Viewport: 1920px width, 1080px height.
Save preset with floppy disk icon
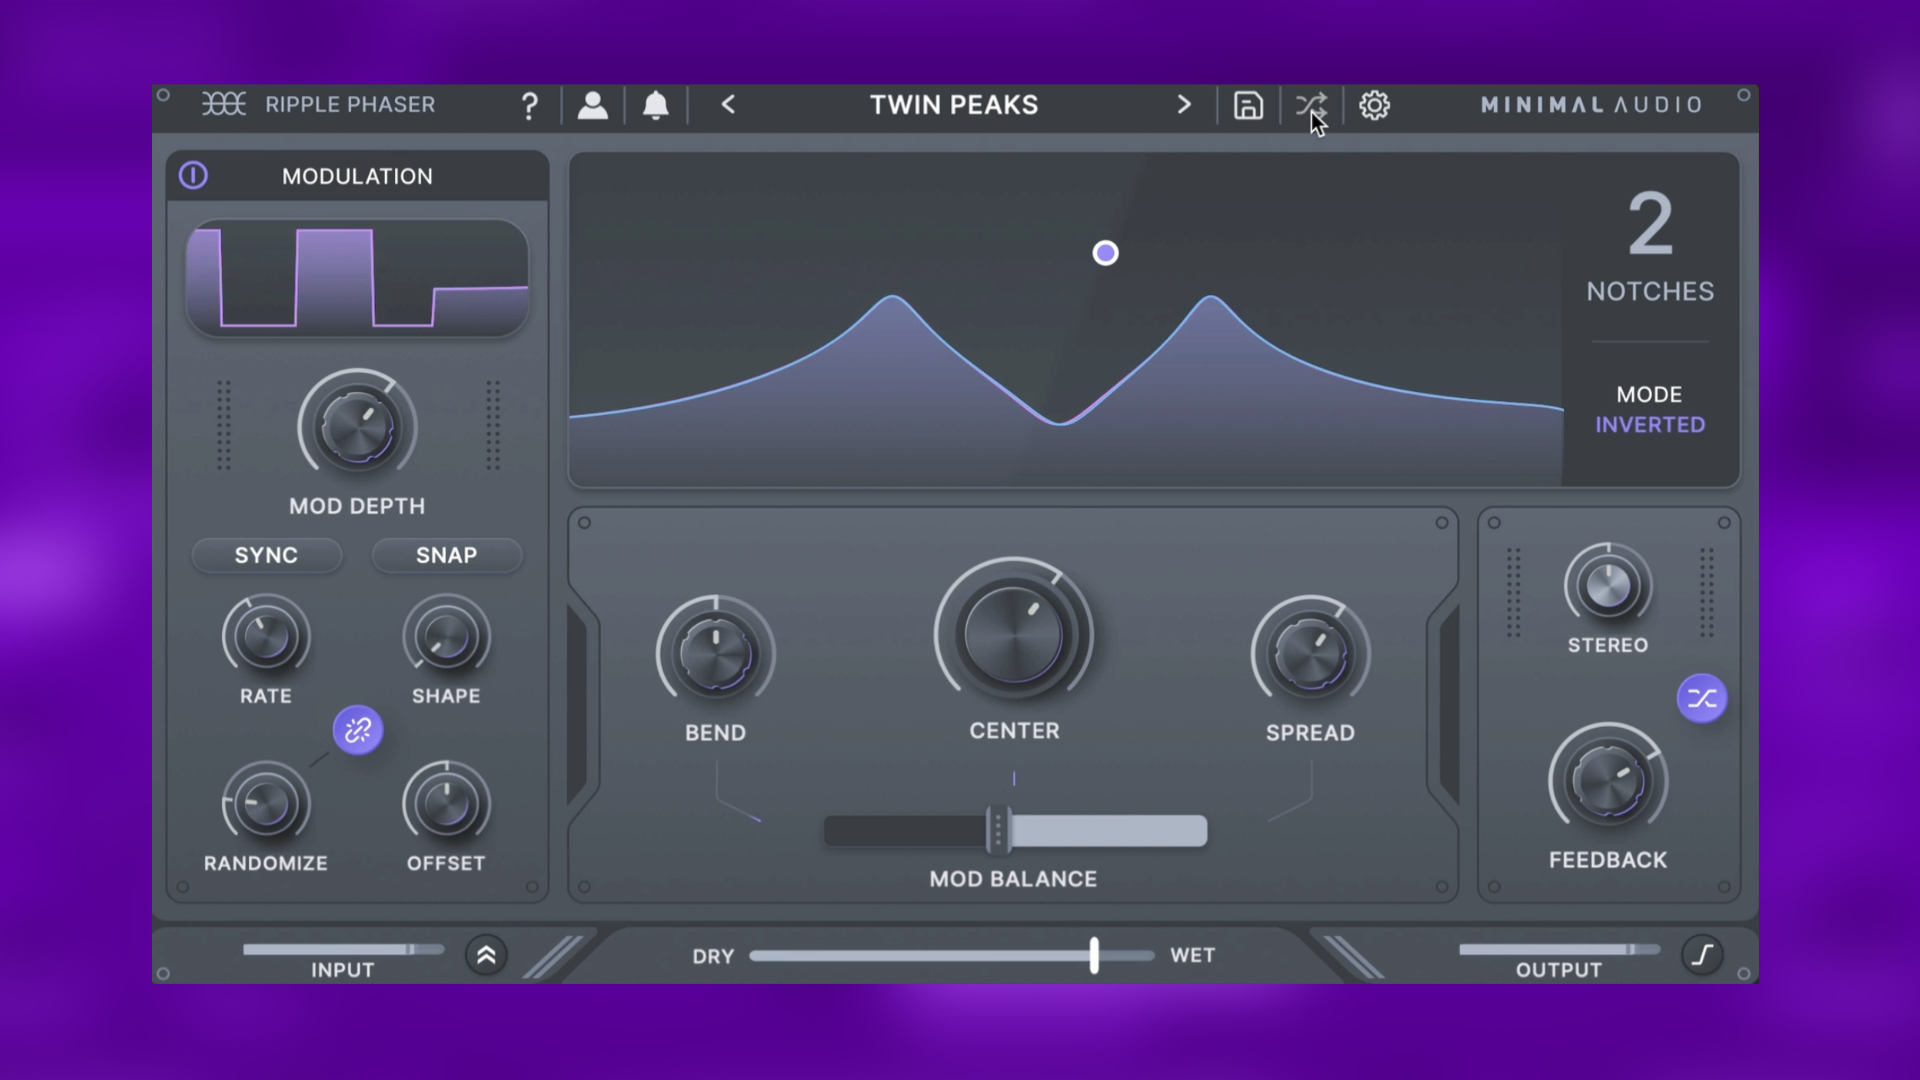[x=1248, y=105]
